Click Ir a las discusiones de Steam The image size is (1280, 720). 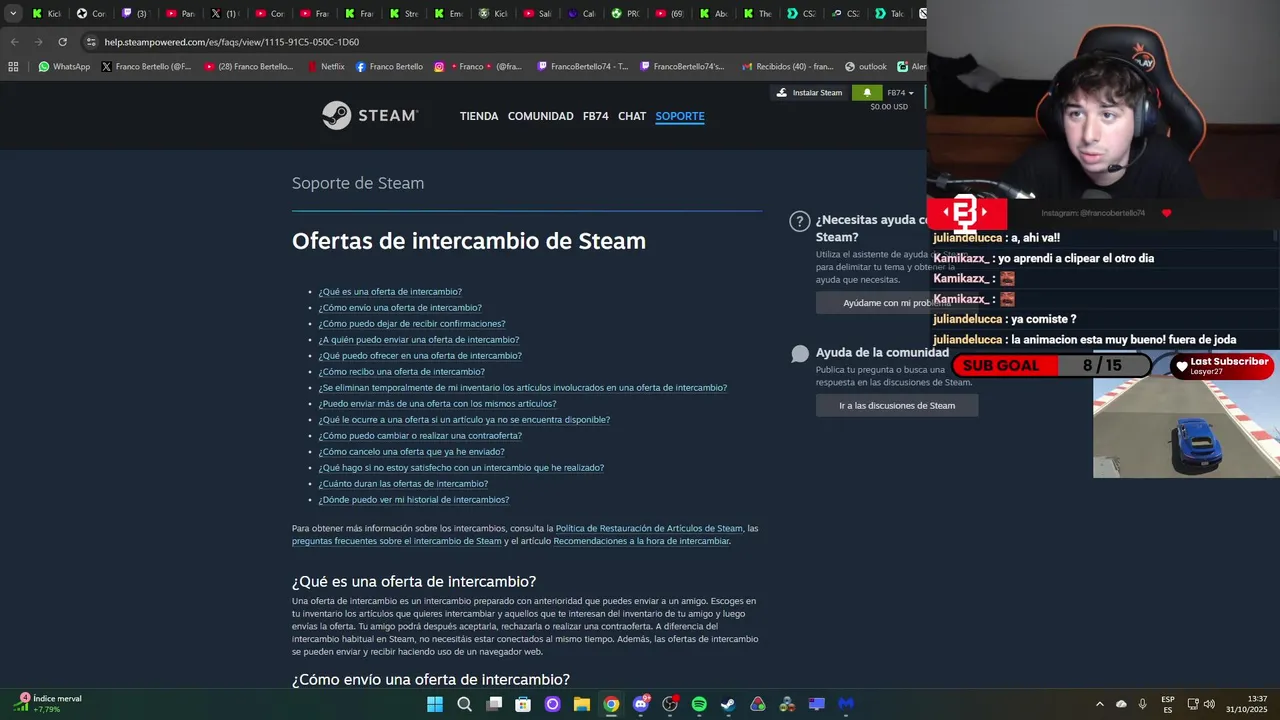(897, 405)
